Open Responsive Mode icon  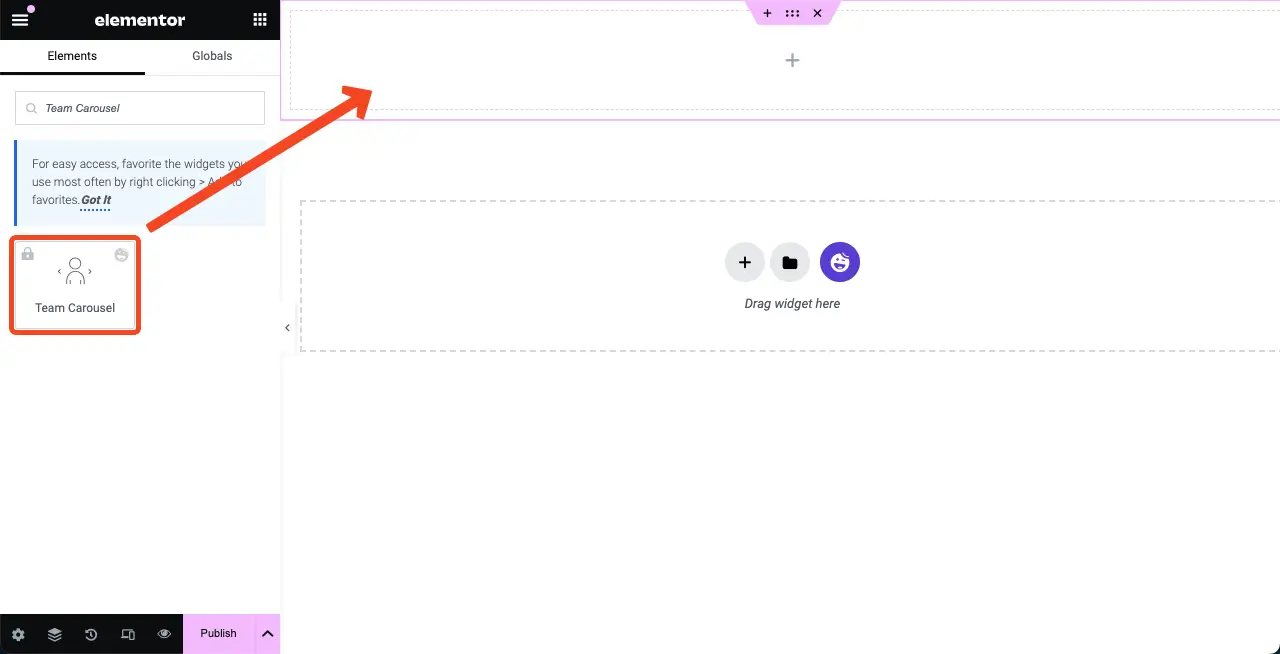click(x=128, y=634)
